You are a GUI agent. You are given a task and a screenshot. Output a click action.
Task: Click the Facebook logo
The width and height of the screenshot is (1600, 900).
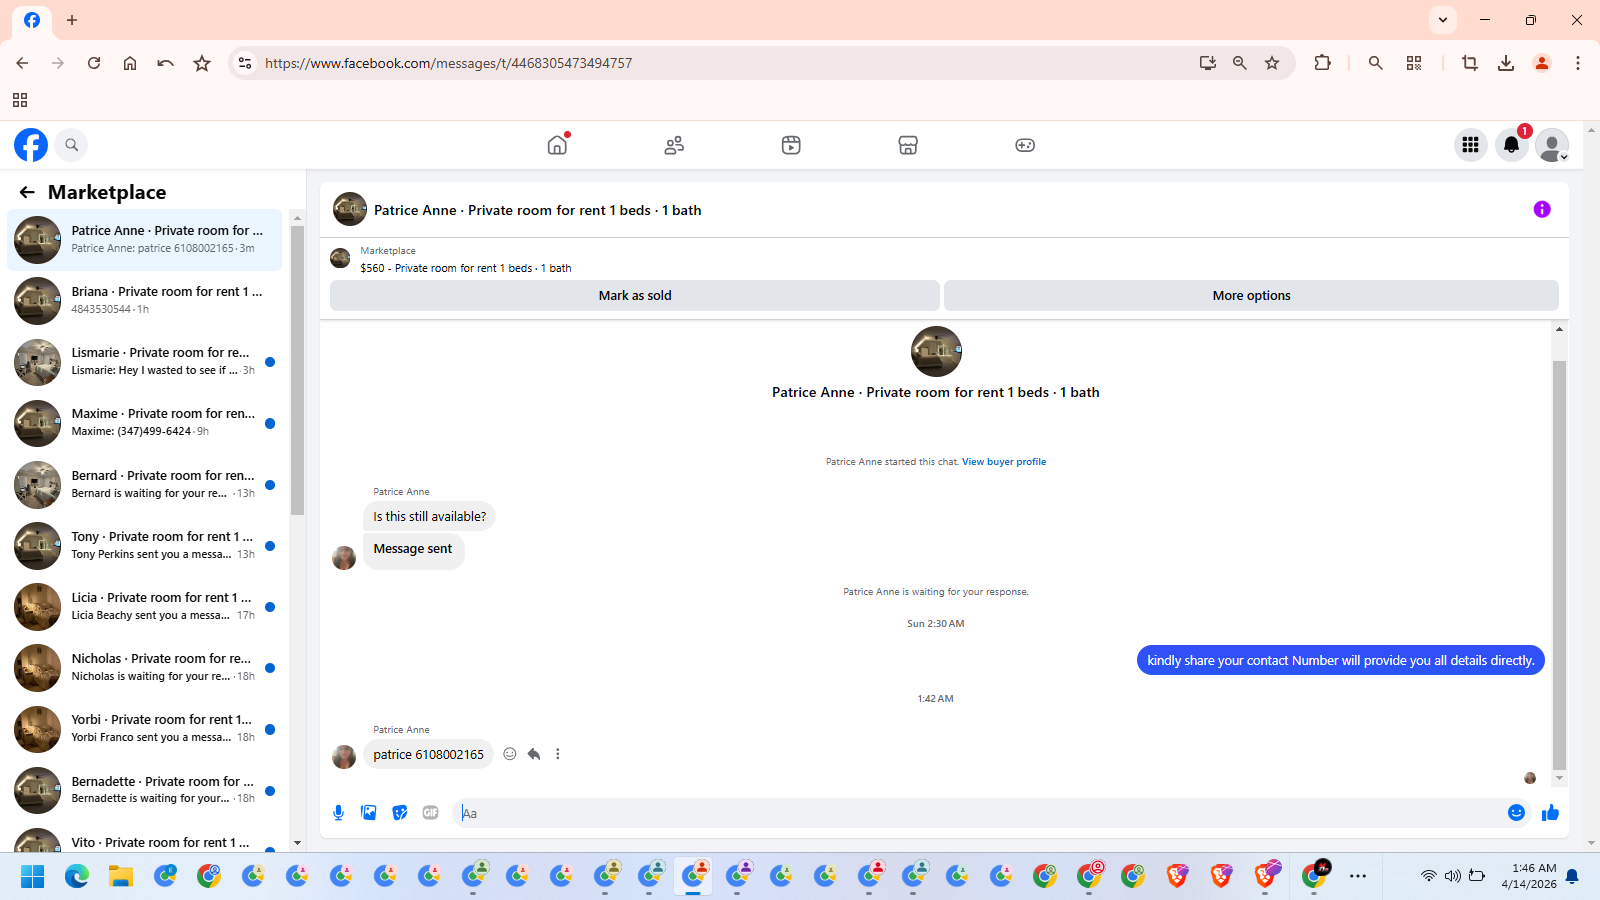click(31, 145)
